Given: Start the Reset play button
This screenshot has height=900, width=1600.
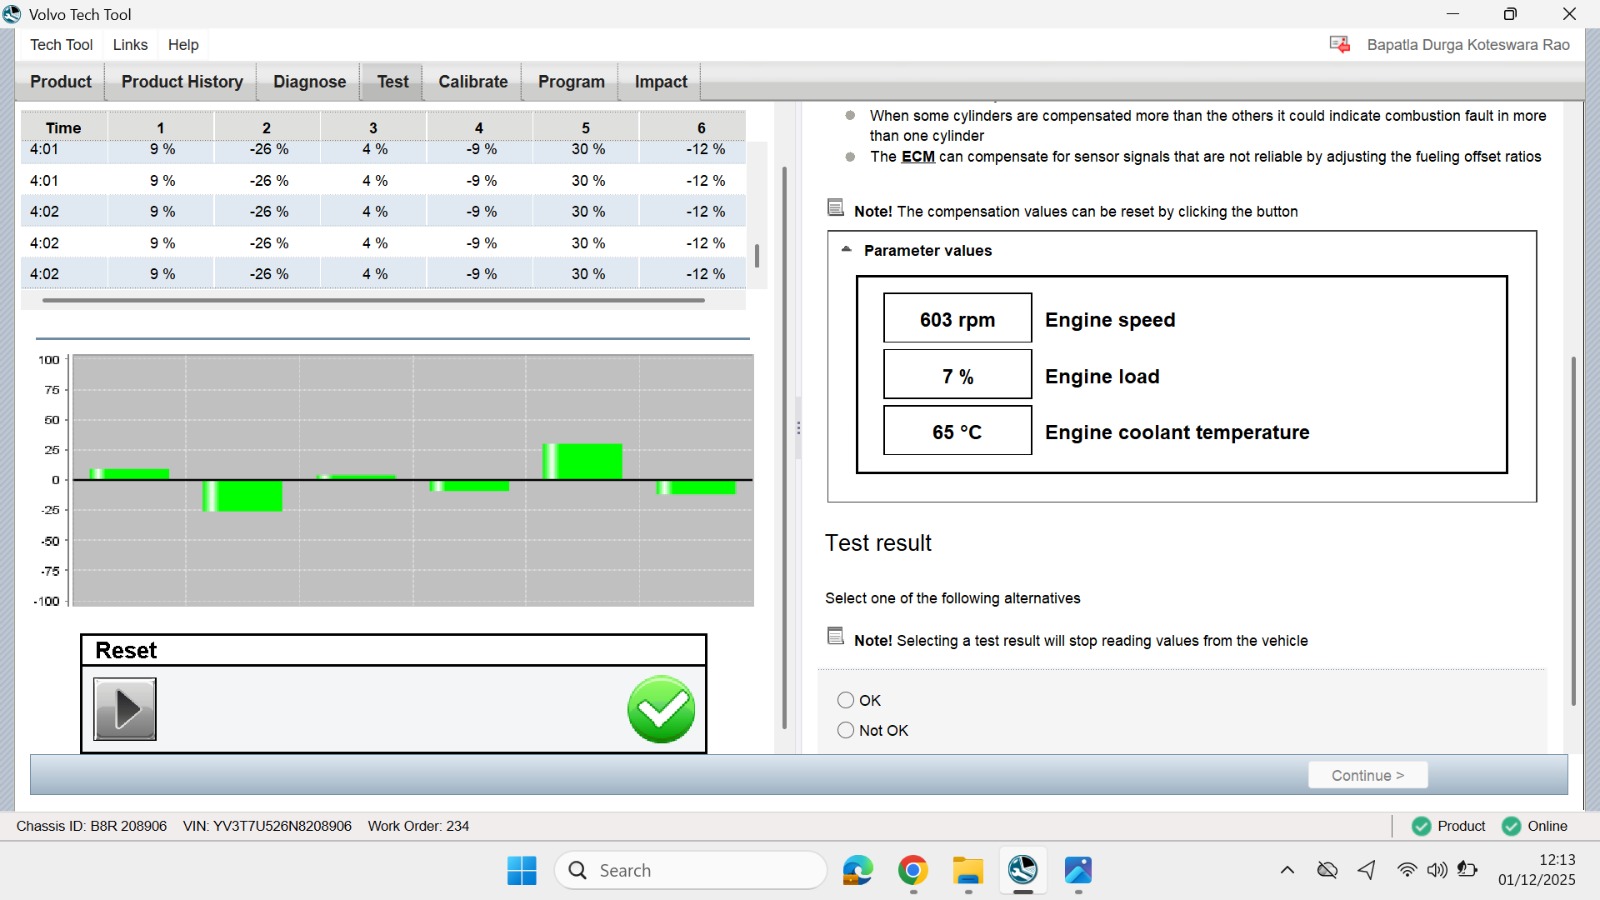Looking at the screenshot, I should click(x=125, y=709).
